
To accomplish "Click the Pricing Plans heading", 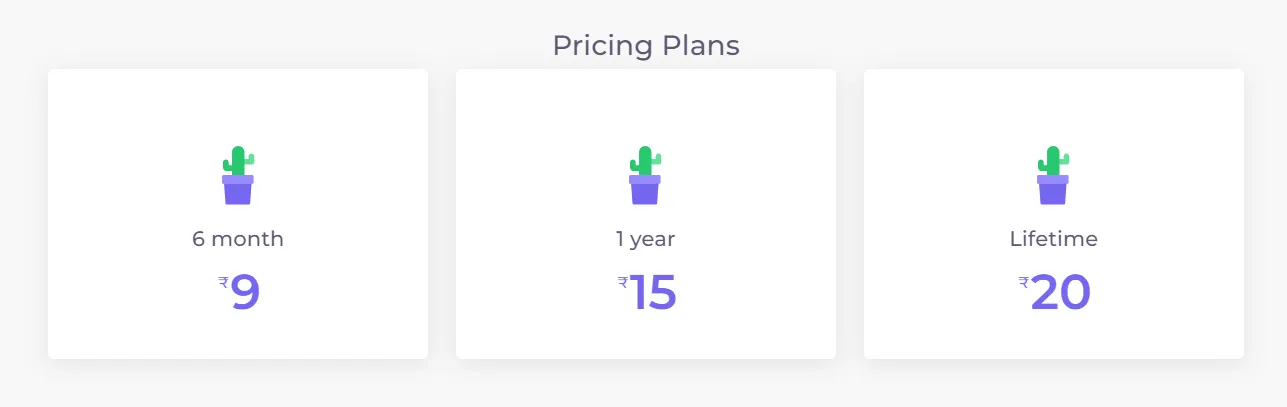I will coord(646,46).
